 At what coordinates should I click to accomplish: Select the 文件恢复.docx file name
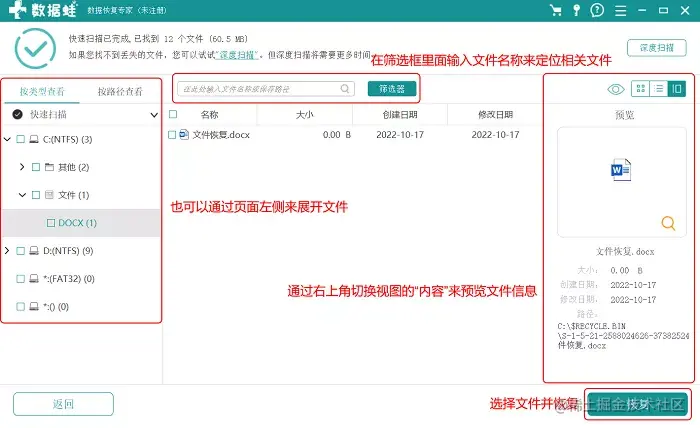(221, 134)
